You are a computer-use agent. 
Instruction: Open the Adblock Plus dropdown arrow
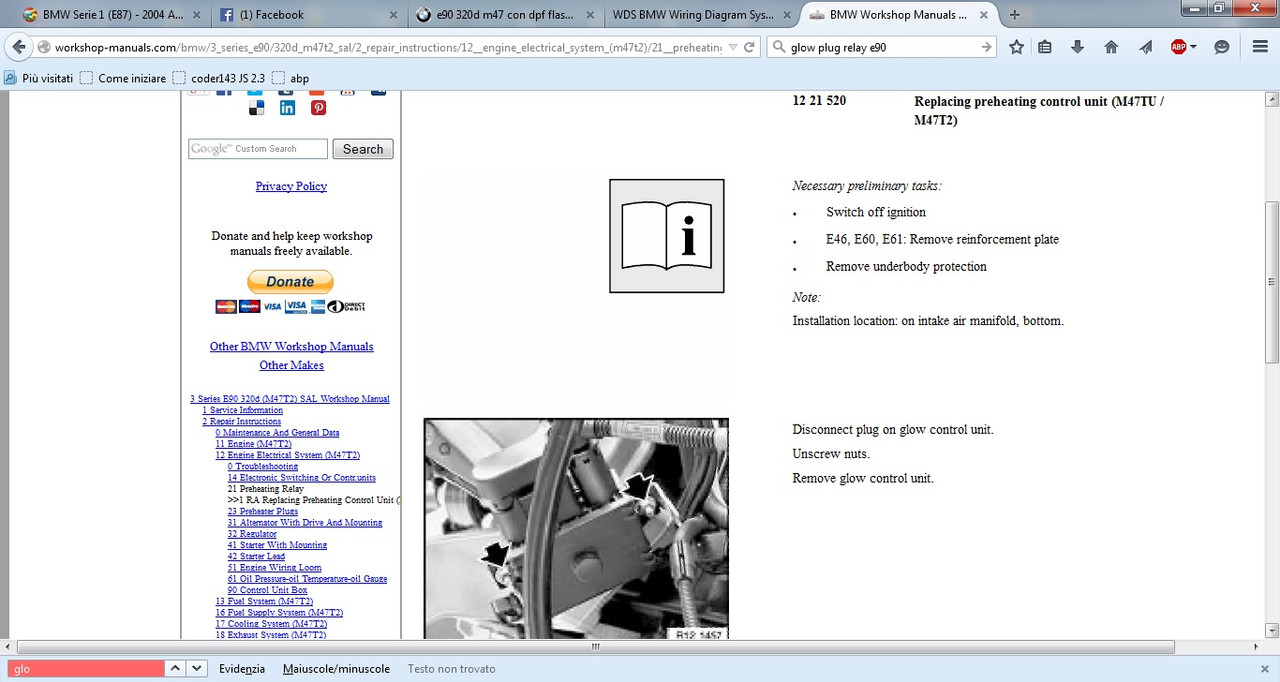point(1194,47)
